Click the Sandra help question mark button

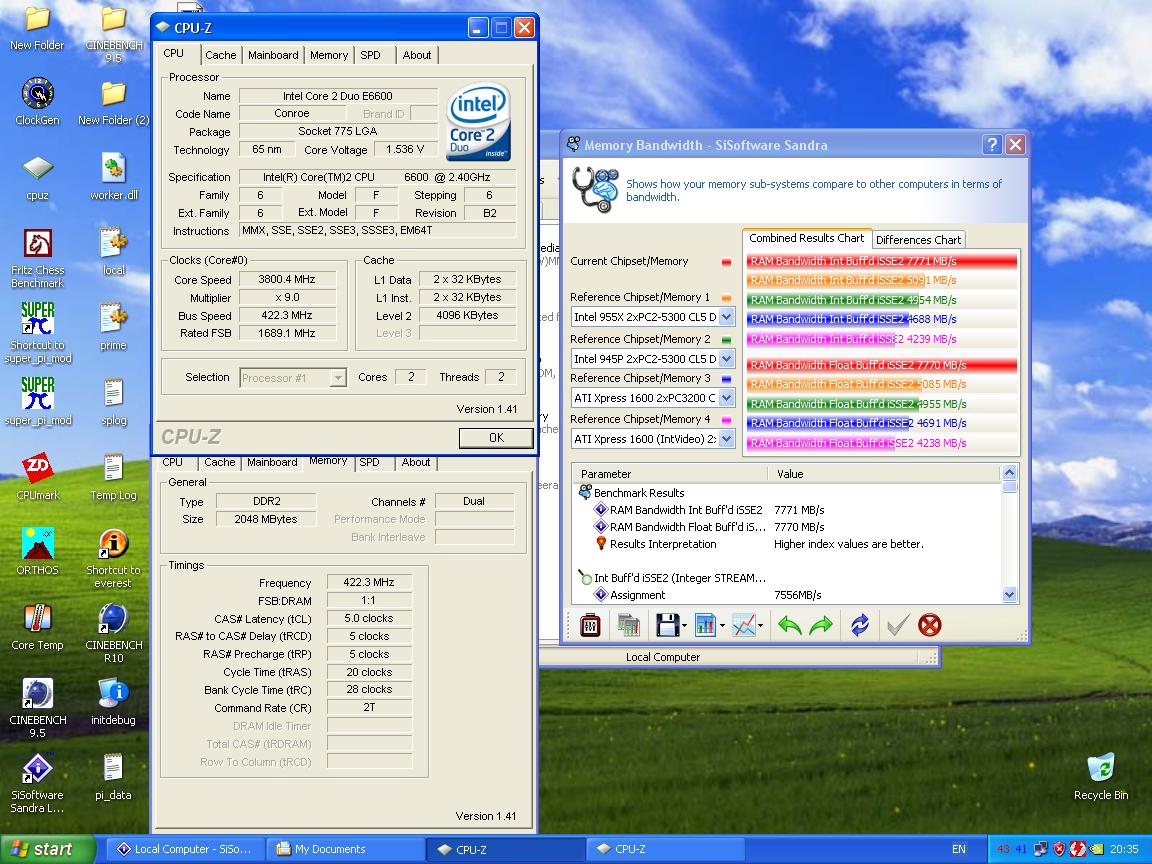click(x=991, y=145)
